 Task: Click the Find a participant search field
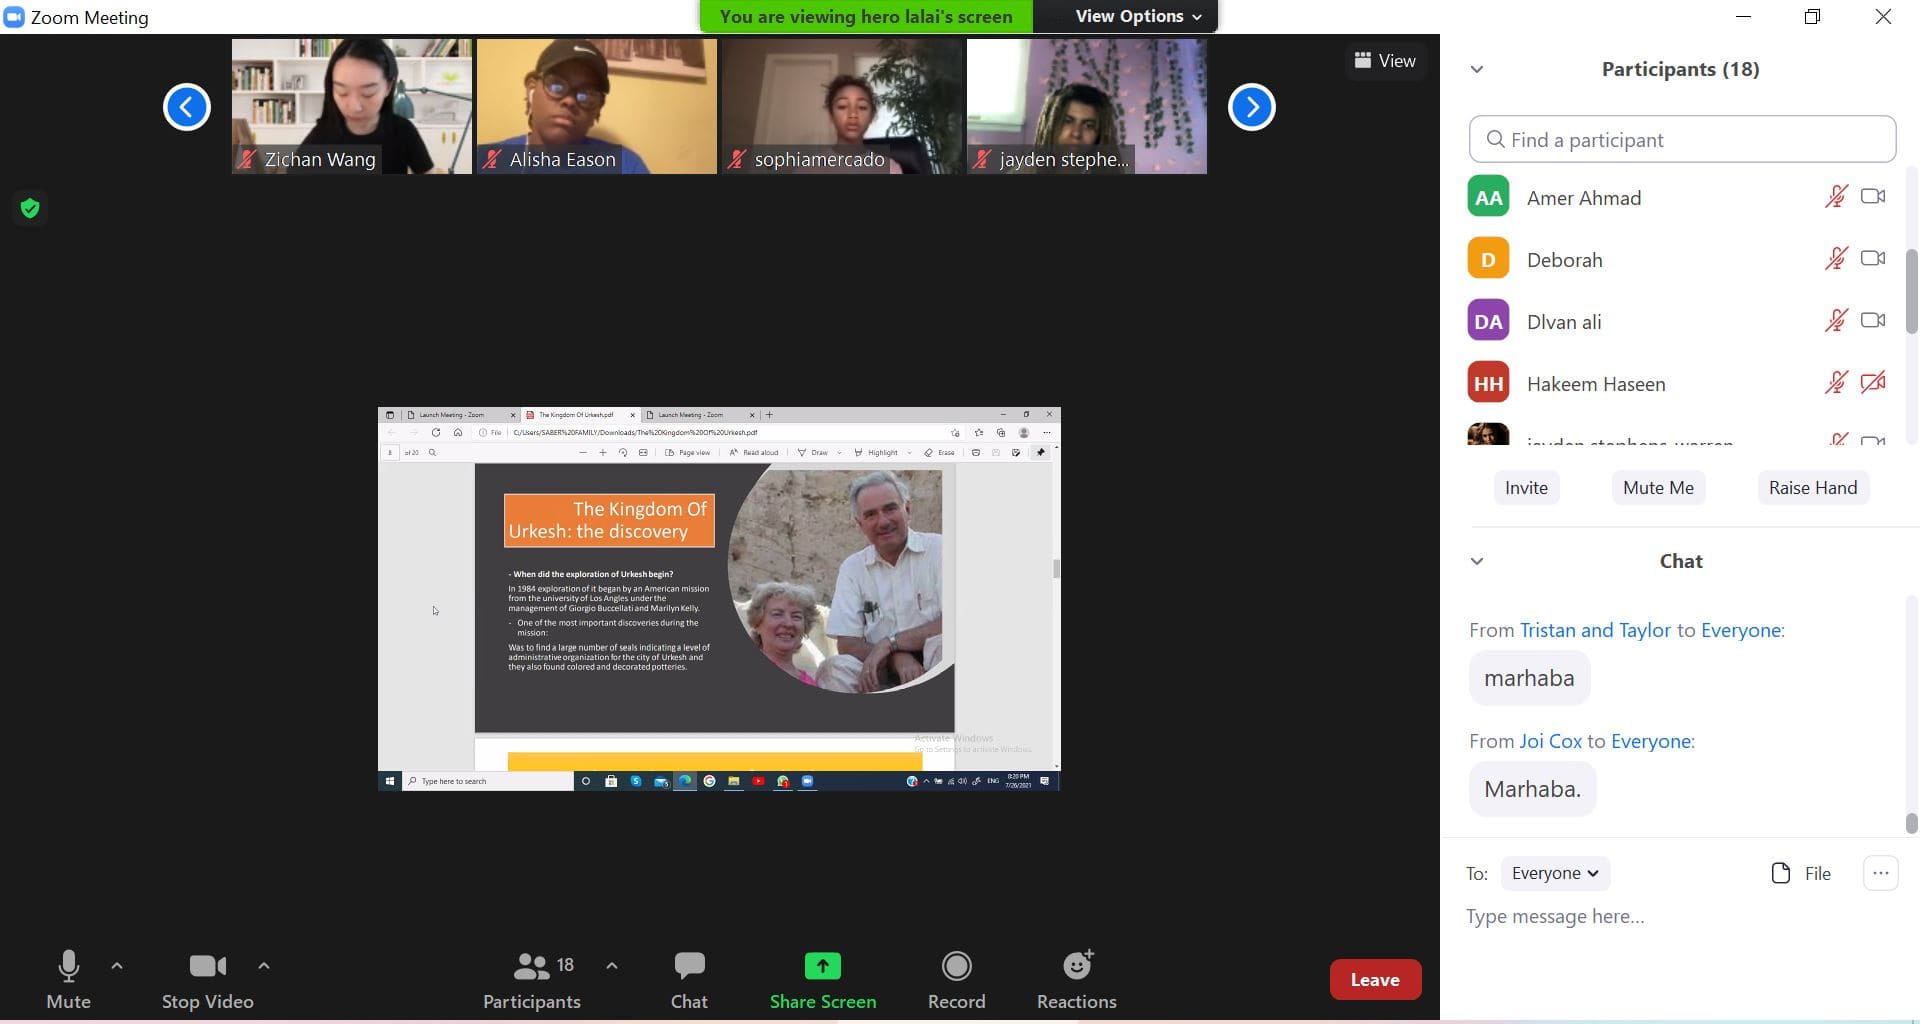[x=1682, y=140]
